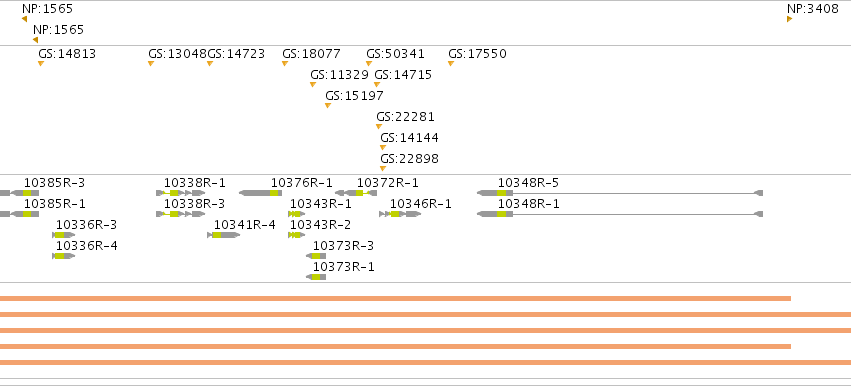Select the 10336R-3 transcript glyph
Viewport: 851px width, 386px height.
pyautogui.click(x=63, y=235)
